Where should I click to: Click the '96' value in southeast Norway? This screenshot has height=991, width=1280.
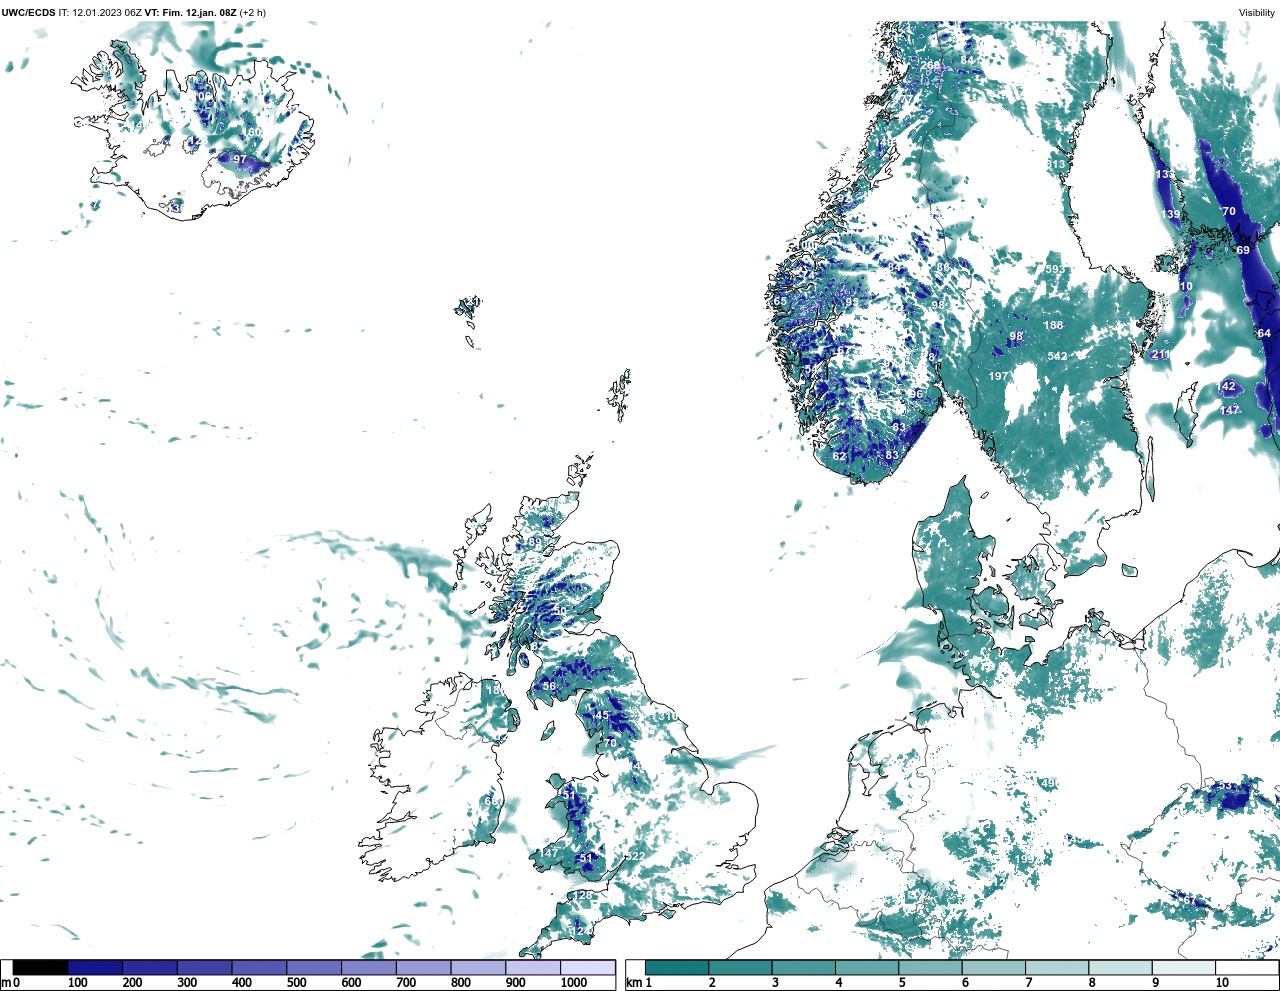tap(916, 394)
